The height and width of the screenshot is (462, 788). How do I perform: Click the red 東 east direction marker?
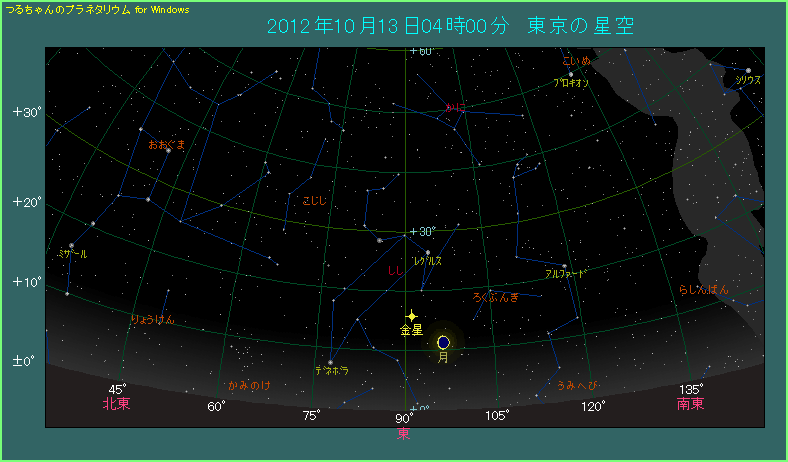coord(403,433)
